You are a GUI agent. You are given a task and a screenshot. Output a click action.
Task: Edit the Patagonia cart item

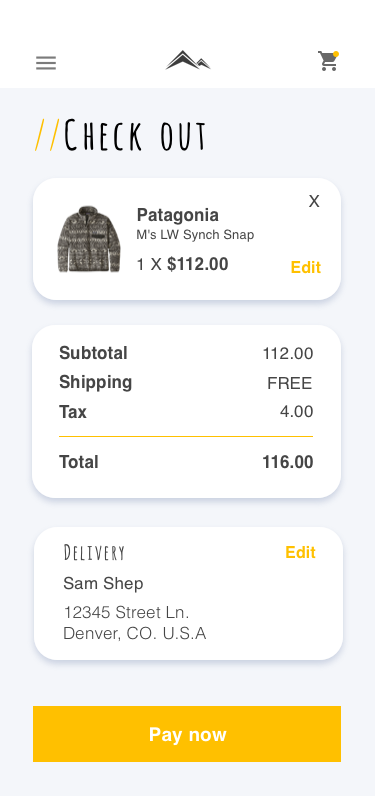coord(305,267)
